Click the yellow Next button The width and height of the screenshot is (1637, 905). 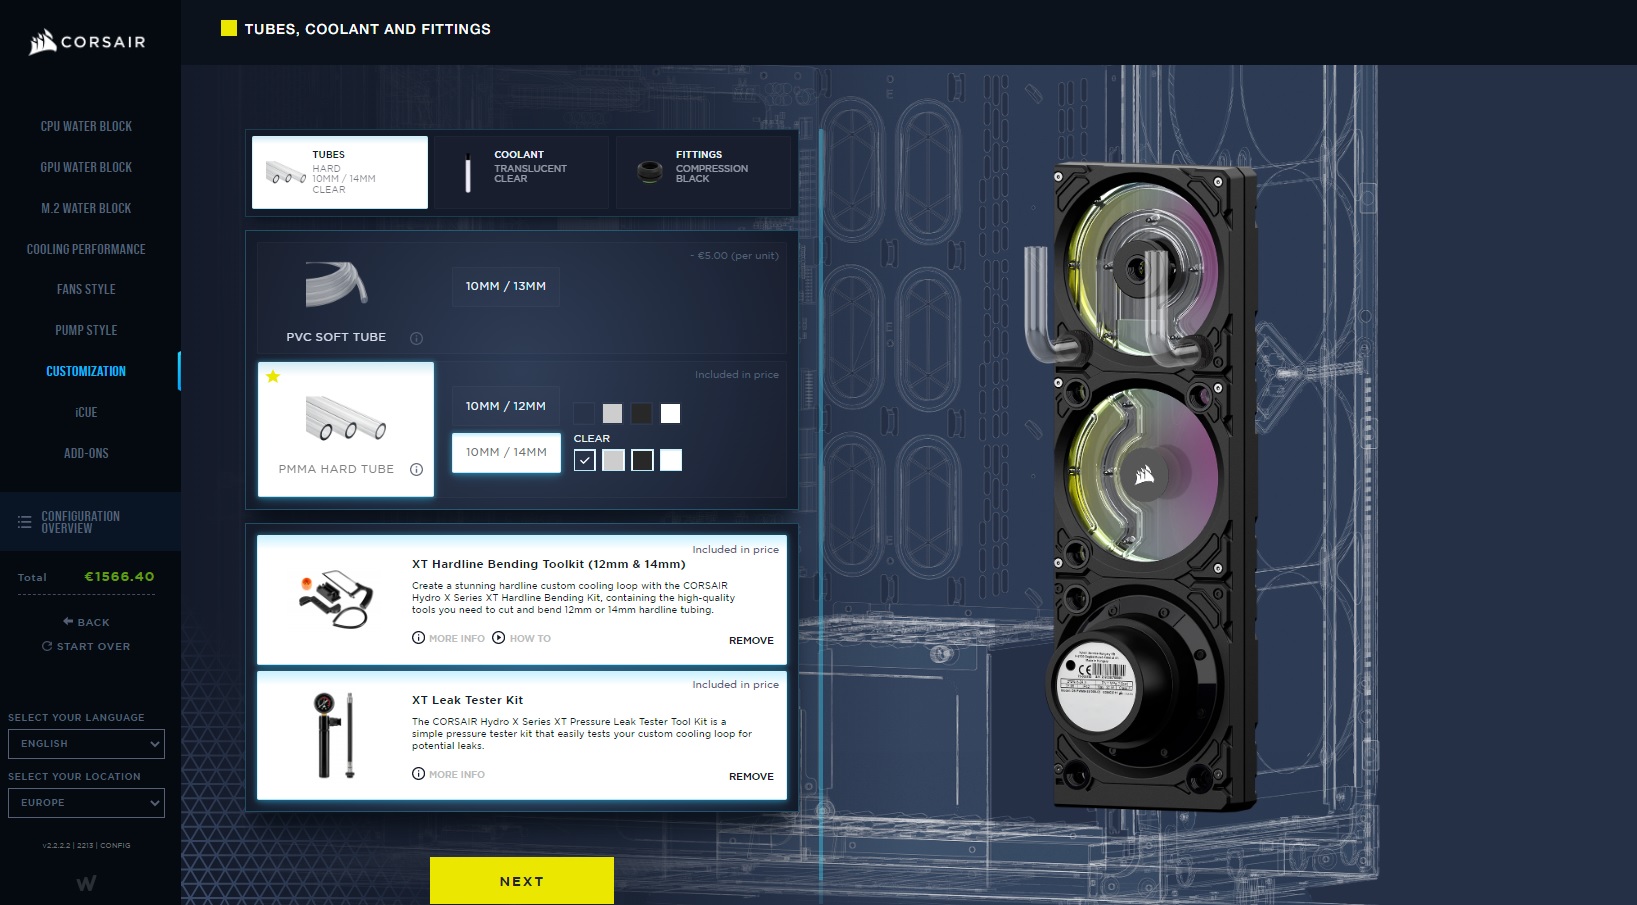click(522, 881)
